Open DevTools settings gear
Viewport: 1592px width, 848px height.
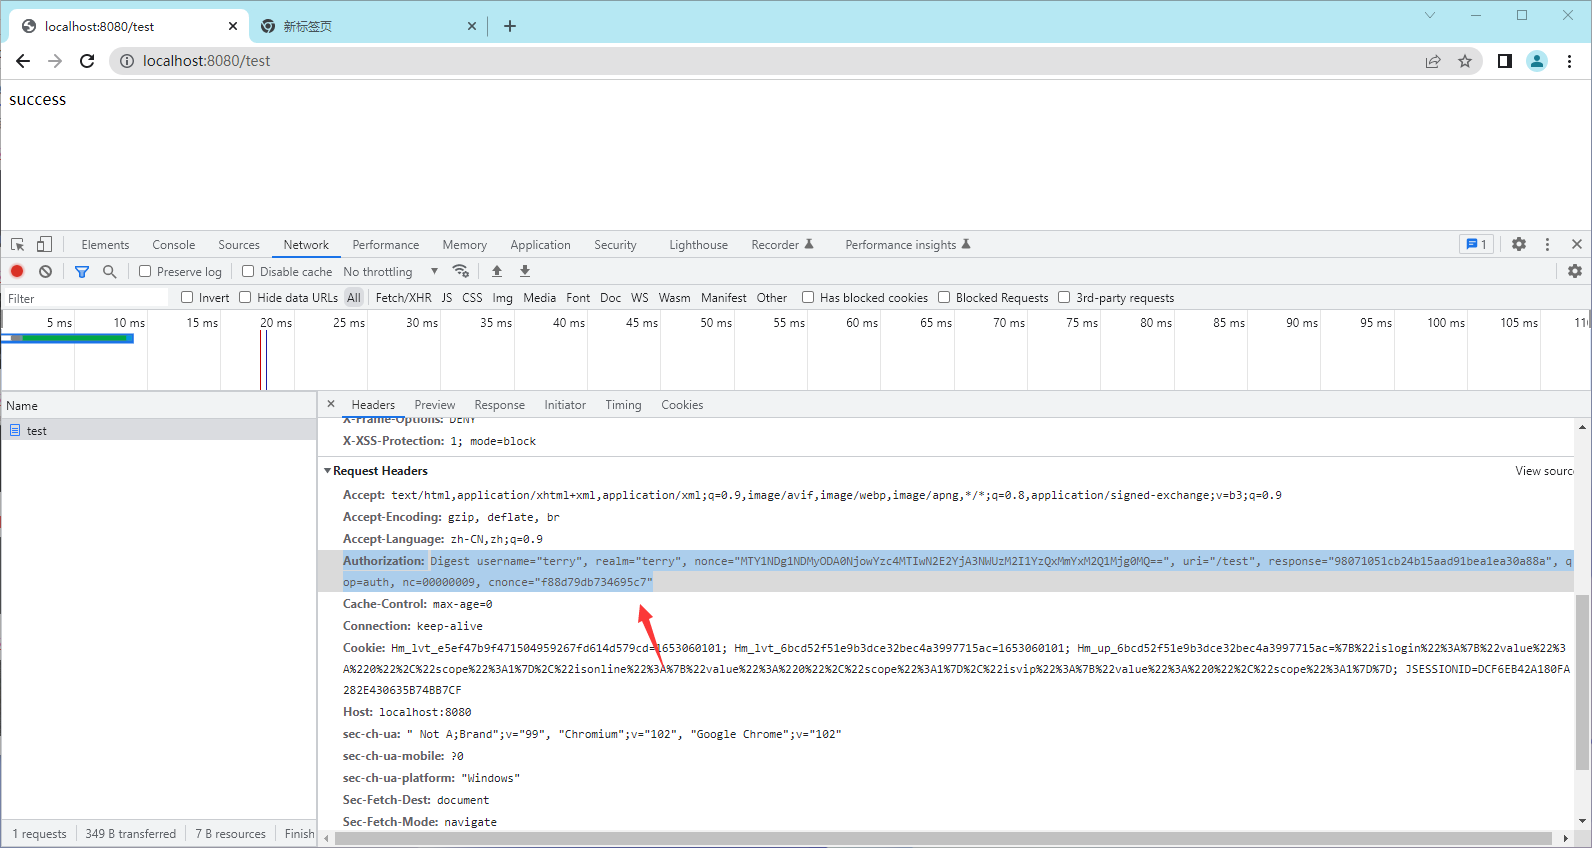1519,244
